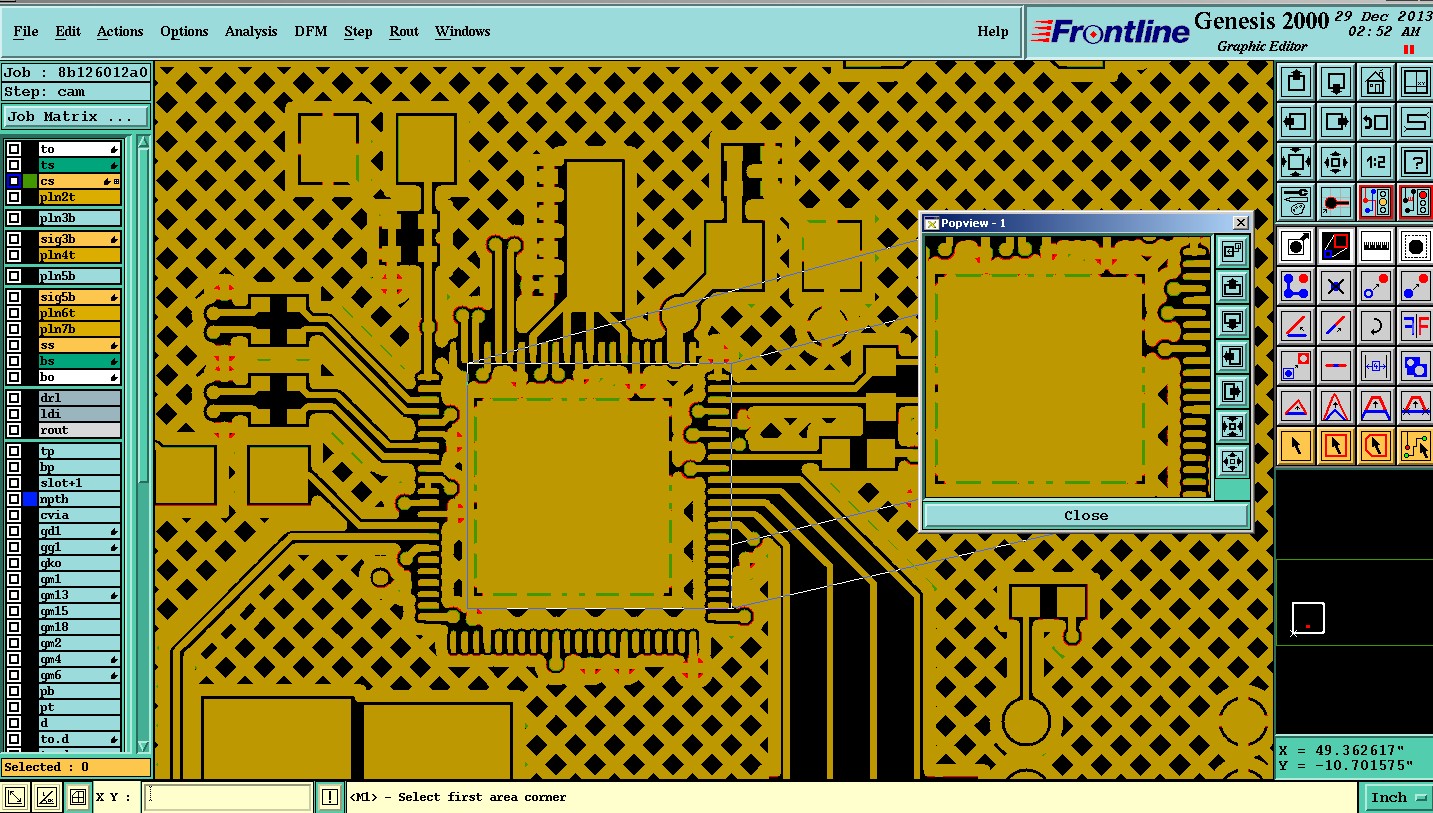Open the Step menu
This screenshot has width=1433, height=813.
[358, 31]
